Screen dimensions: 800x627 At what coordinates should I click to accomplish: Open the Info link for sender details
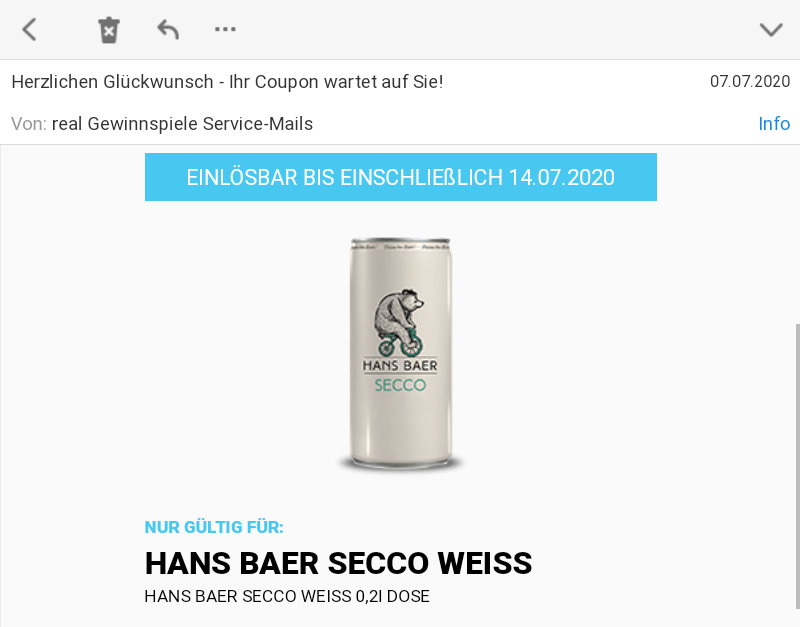[x=774, y=123]
